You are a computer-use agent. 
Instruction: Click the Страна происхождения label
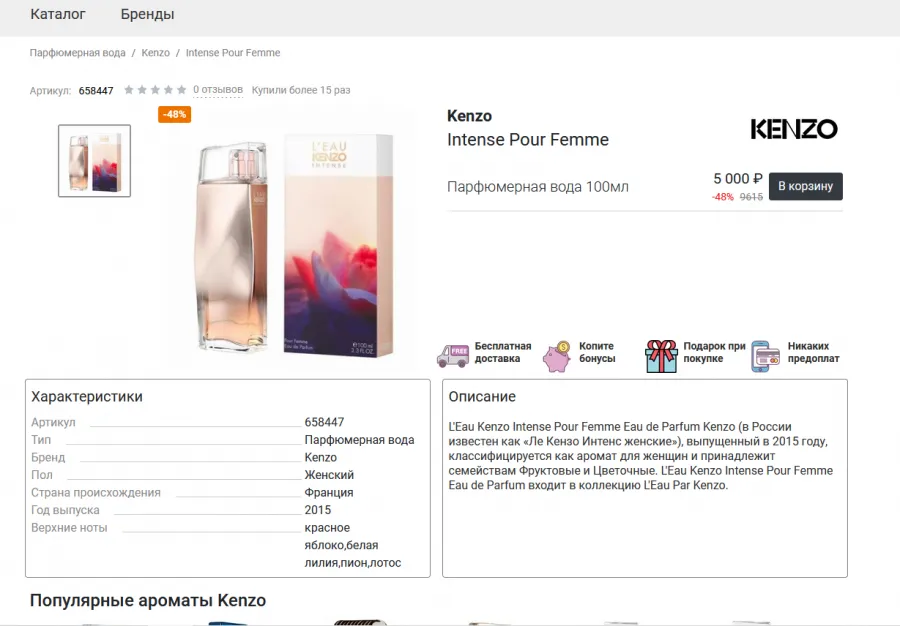tap(96, 493)
